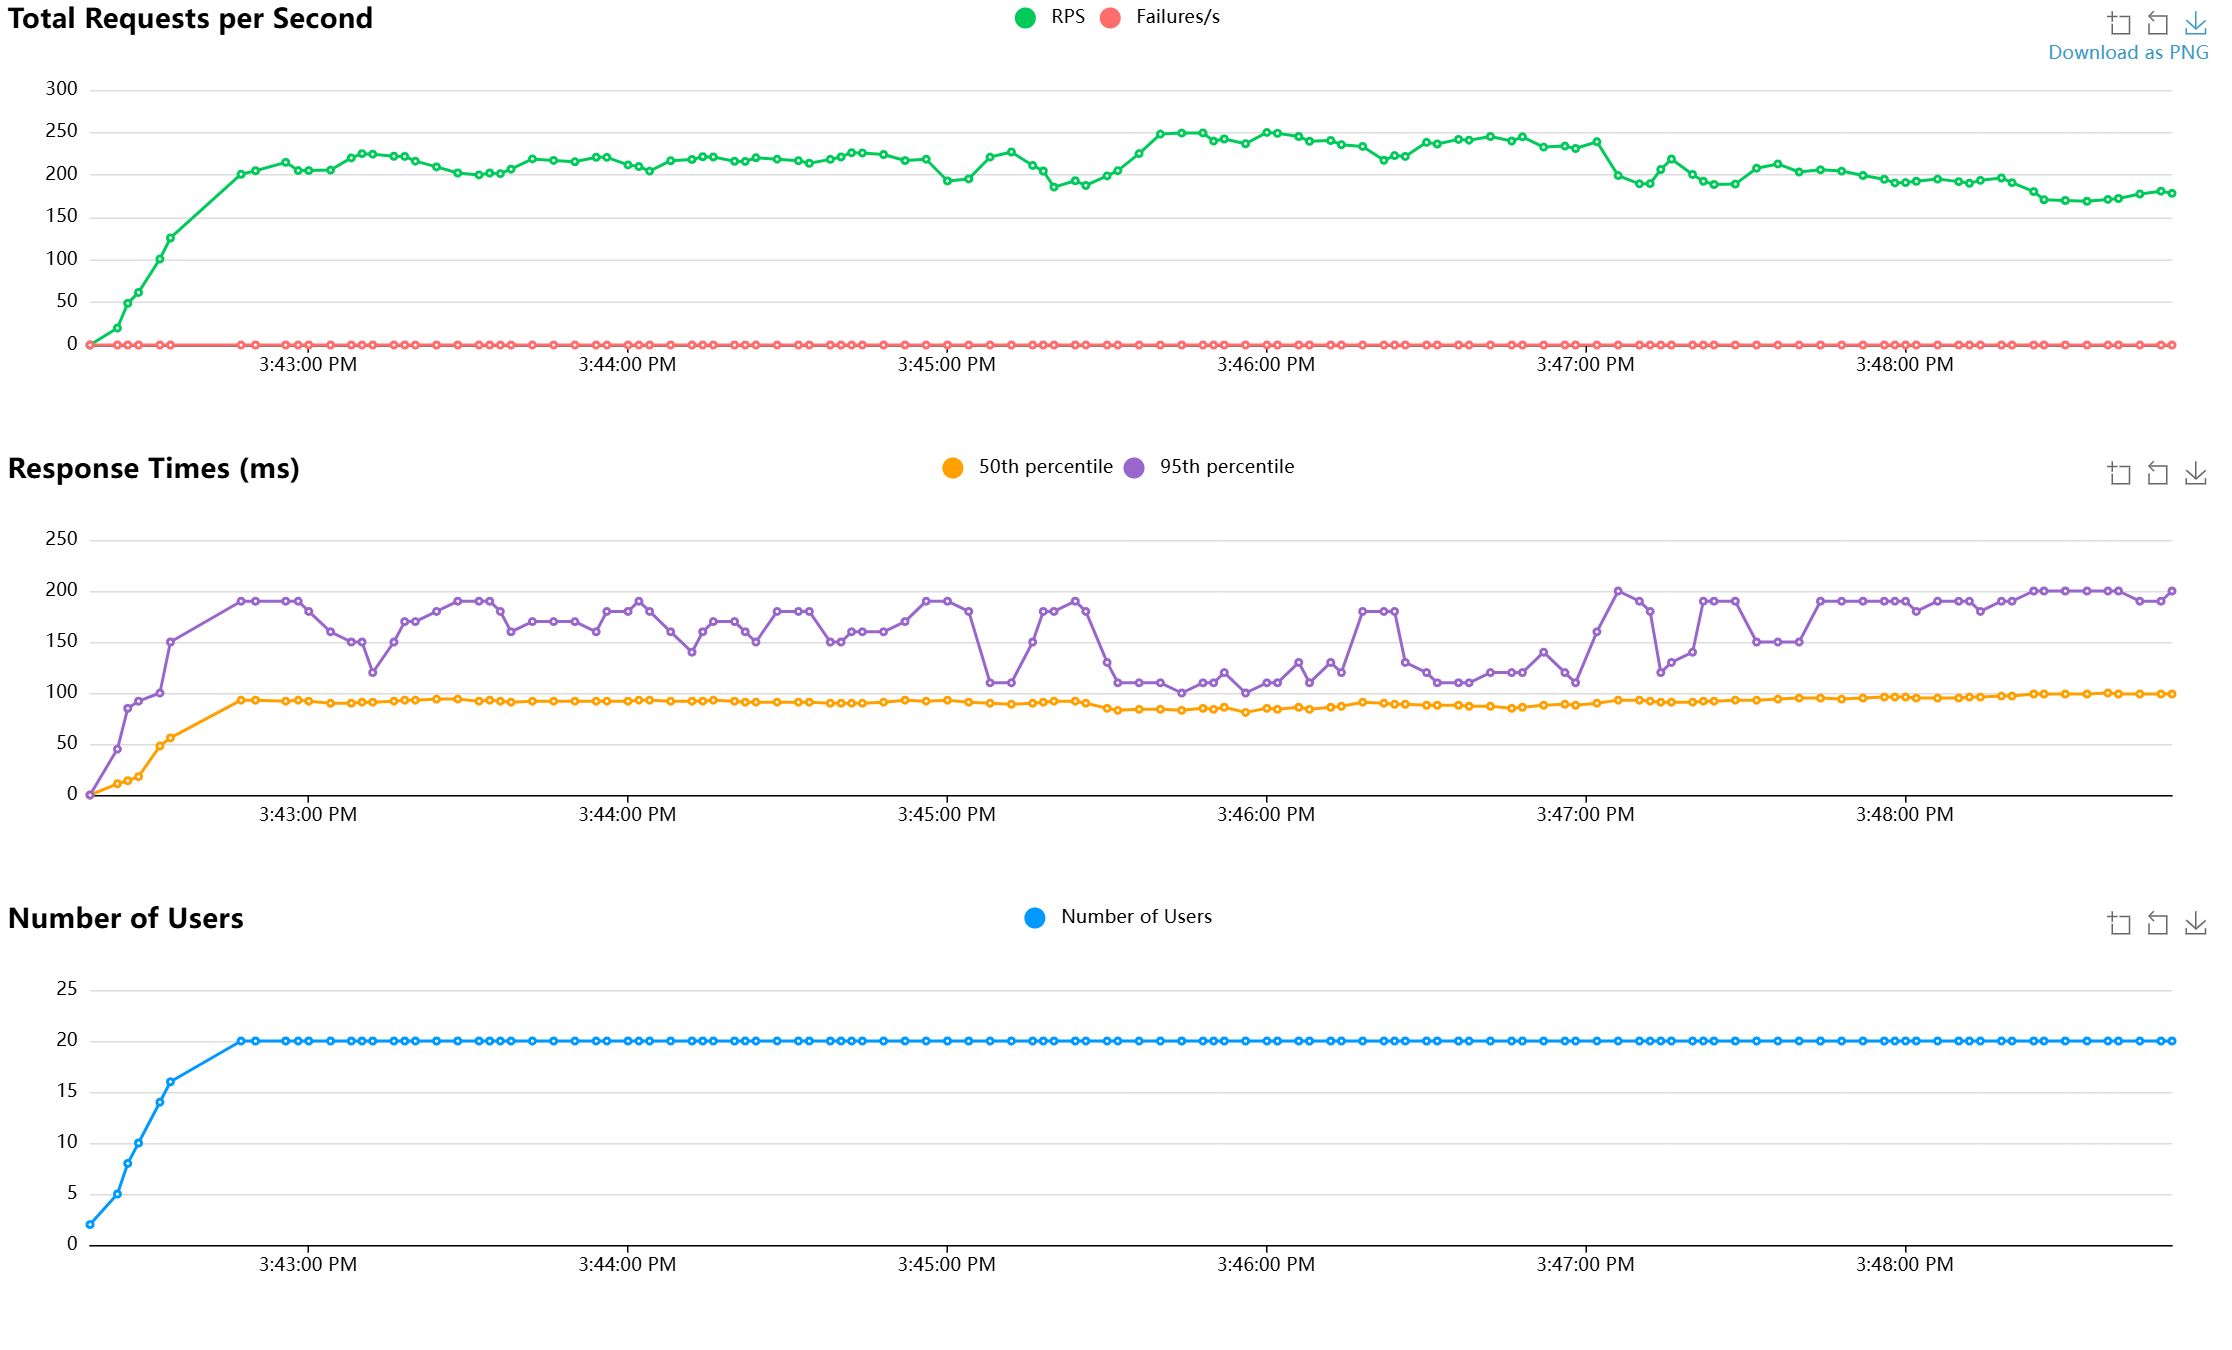This screenshot has height=1350, width=2232.
Task: Restore zoom on the Number of Users chart
Action: [2157, 923]
